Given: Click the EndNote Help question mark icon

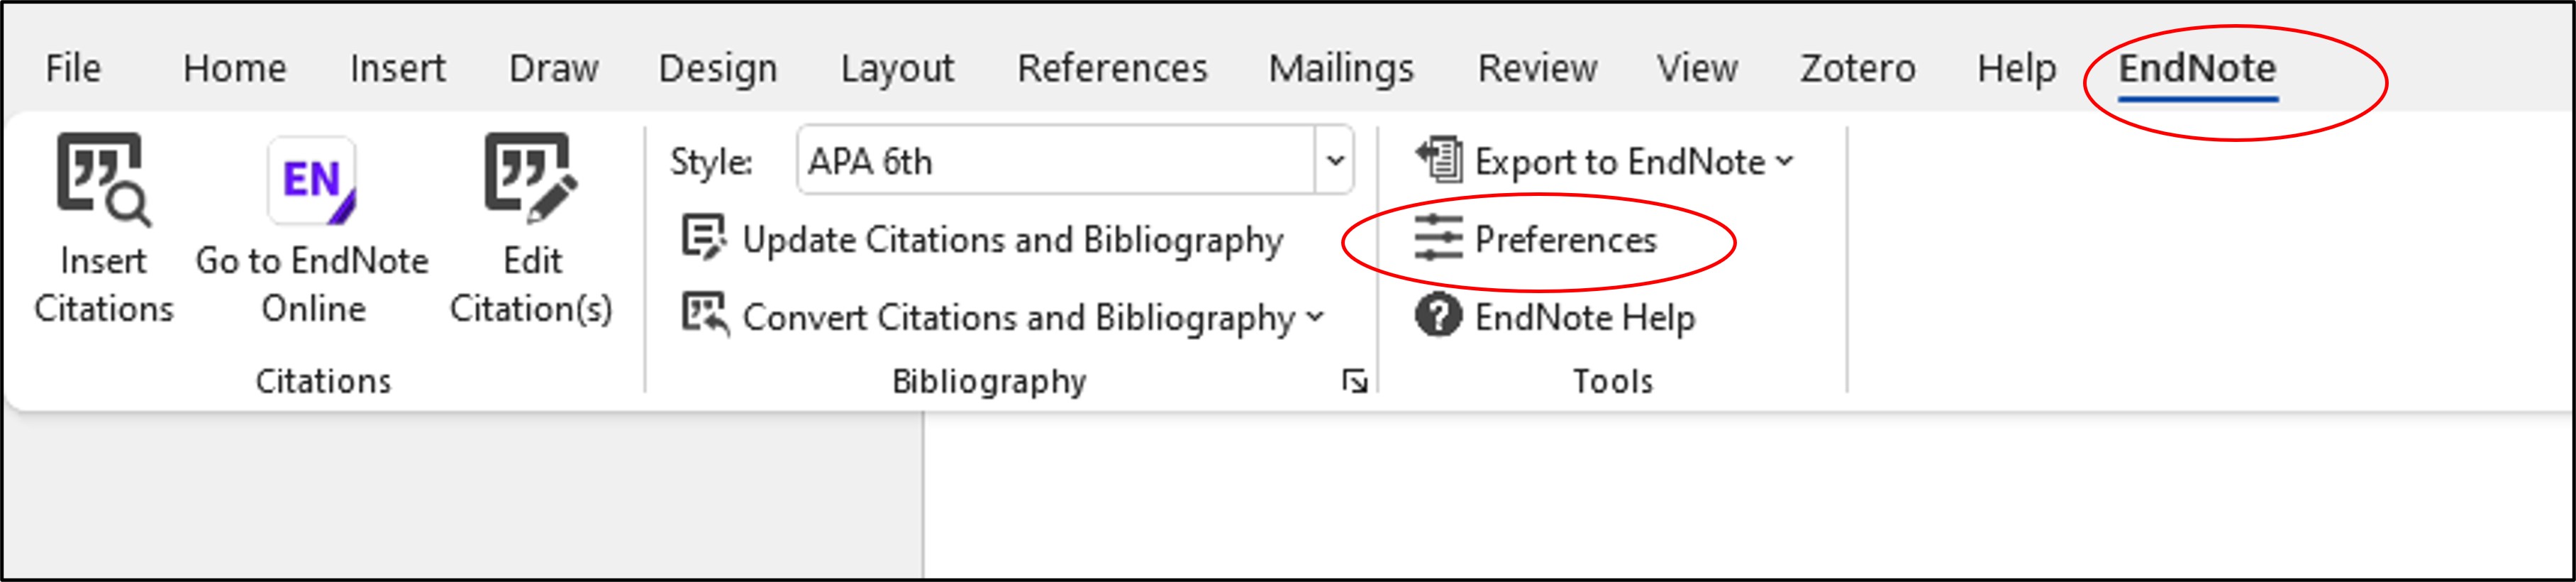Looking at the screenshot, I should (x=1436, y=318).
